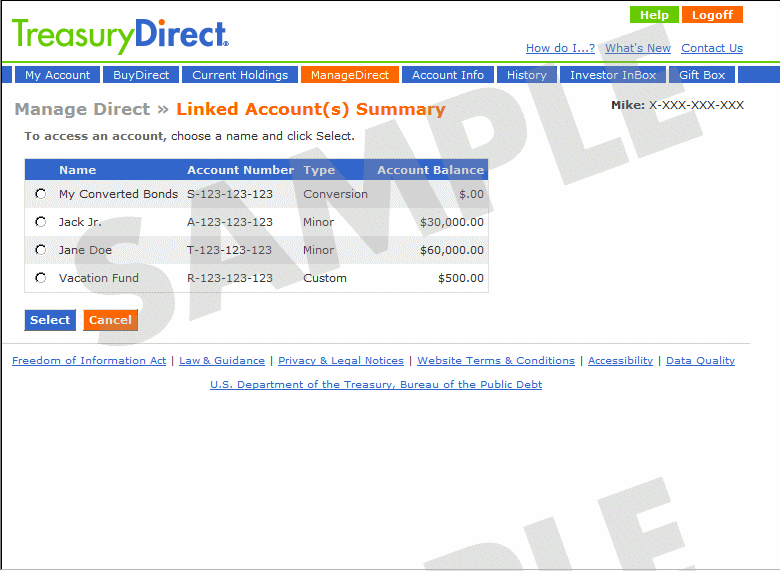Go to the Gift Box tab
This screenshot has height=571, width=780.
tap(702, 75)
